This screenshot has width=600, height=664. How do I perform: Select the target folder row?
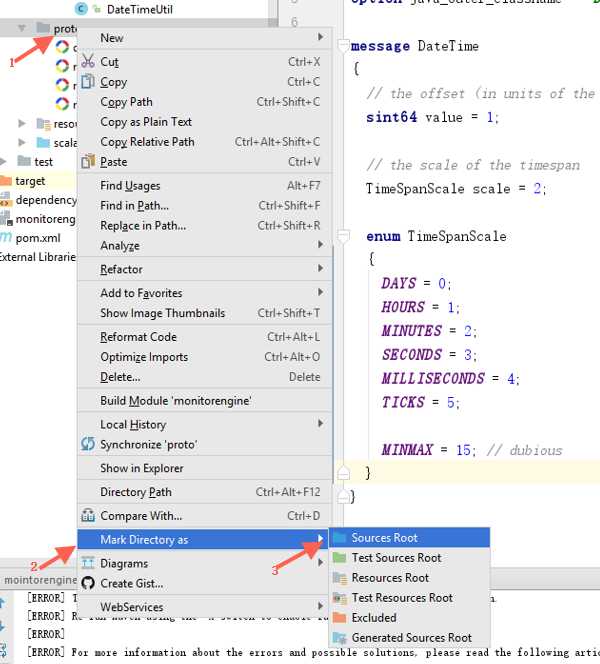pyautogui.click(x=38, y=181)
